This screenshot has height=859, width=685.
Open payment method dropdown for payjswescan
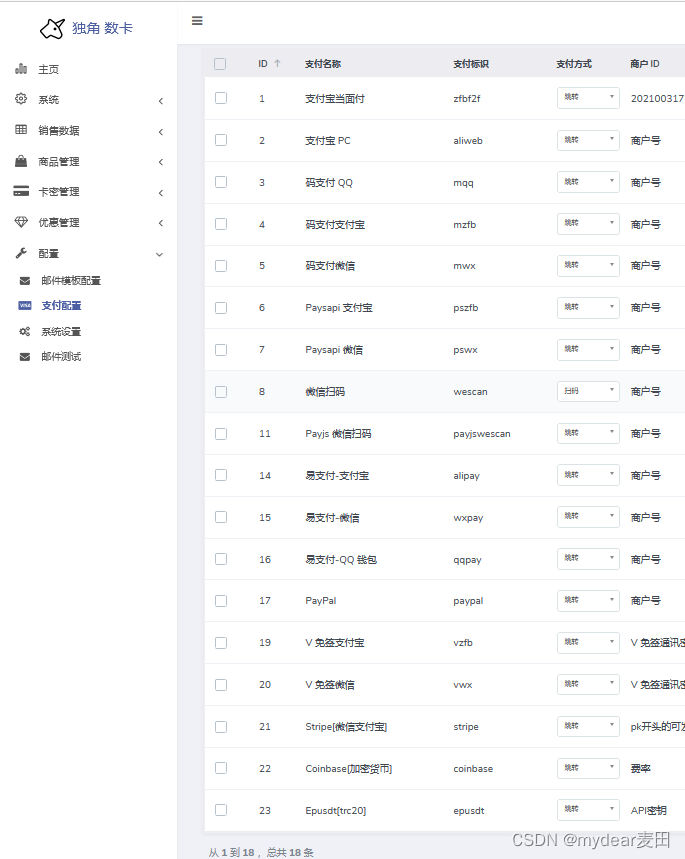point(588,433)
